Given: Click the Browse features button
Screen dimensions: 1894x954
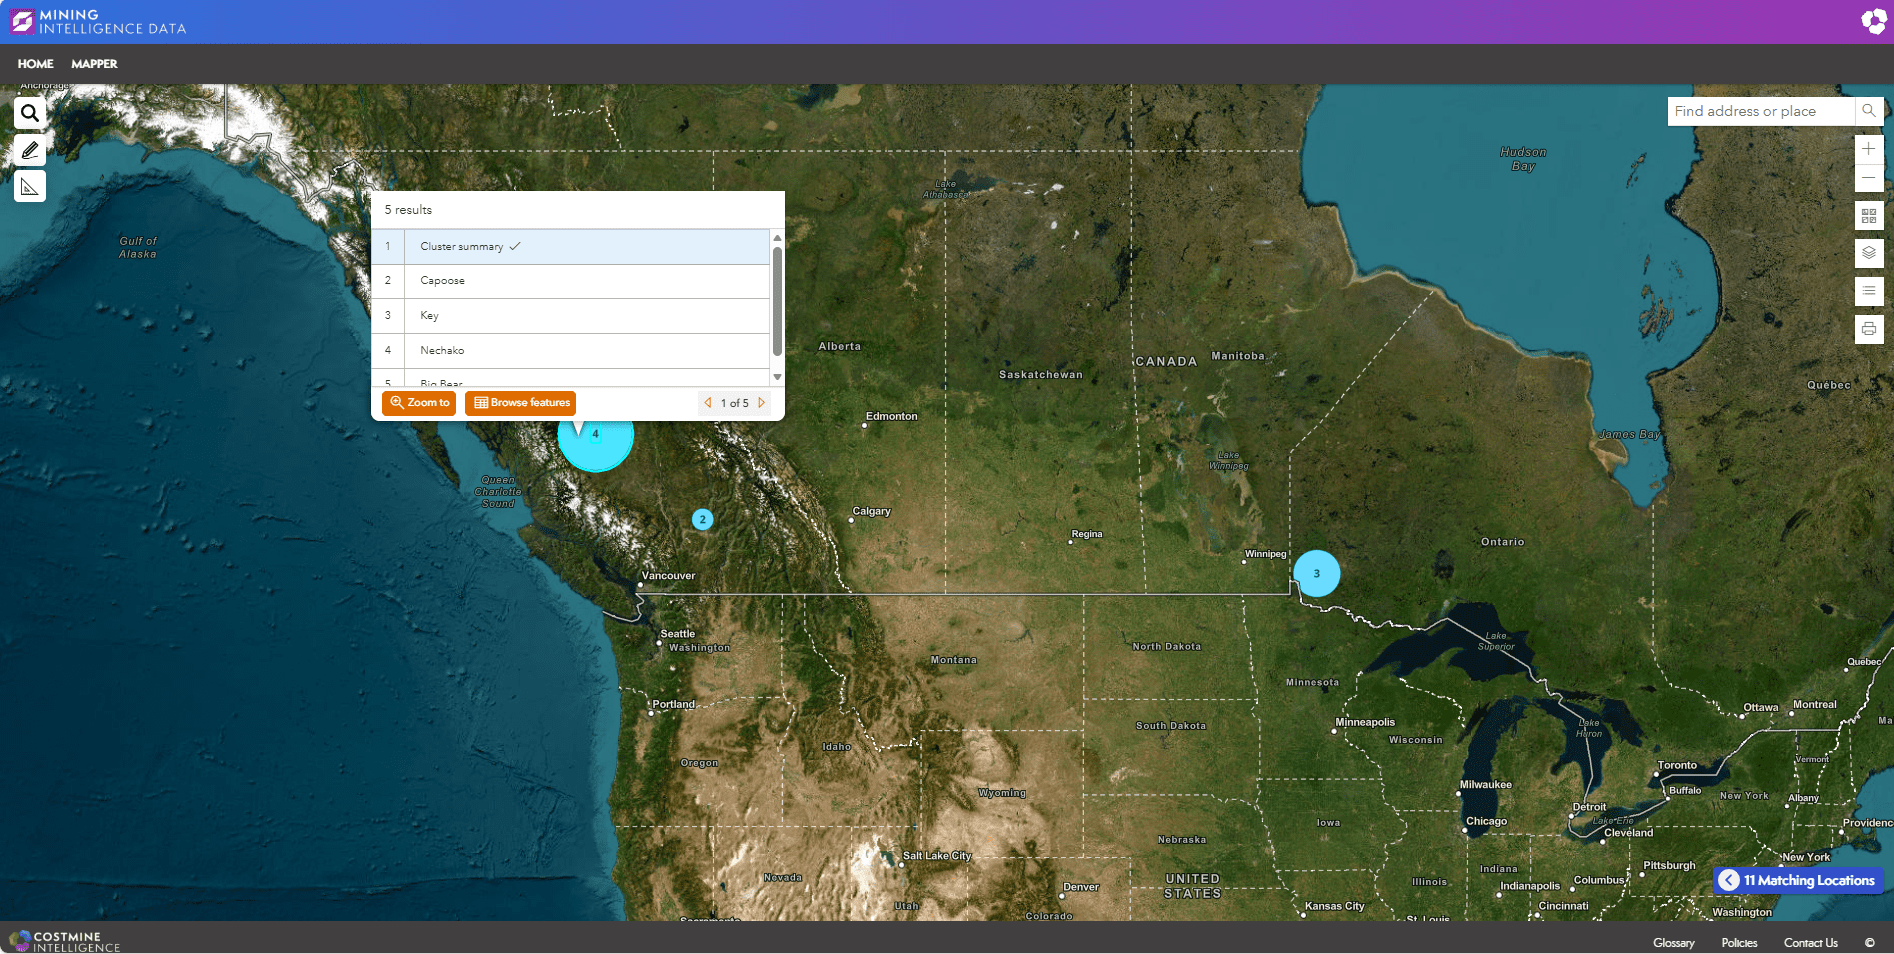Looking at the screenshot, I should tap(520, 403).
